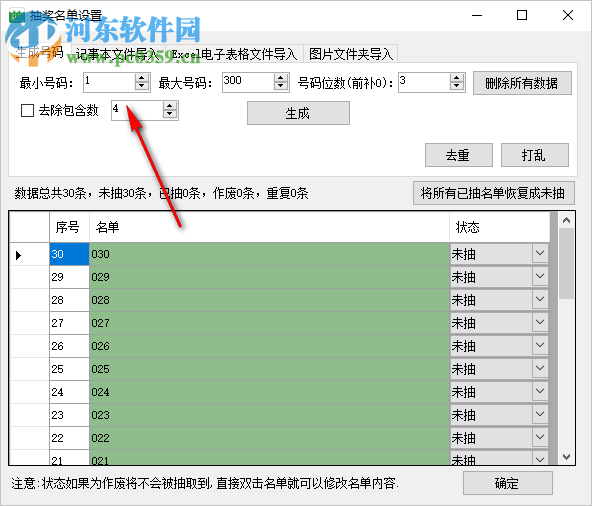592x506 pixels.
Task: Select the 序号 cell 27
Action: [x=69, y=323]
